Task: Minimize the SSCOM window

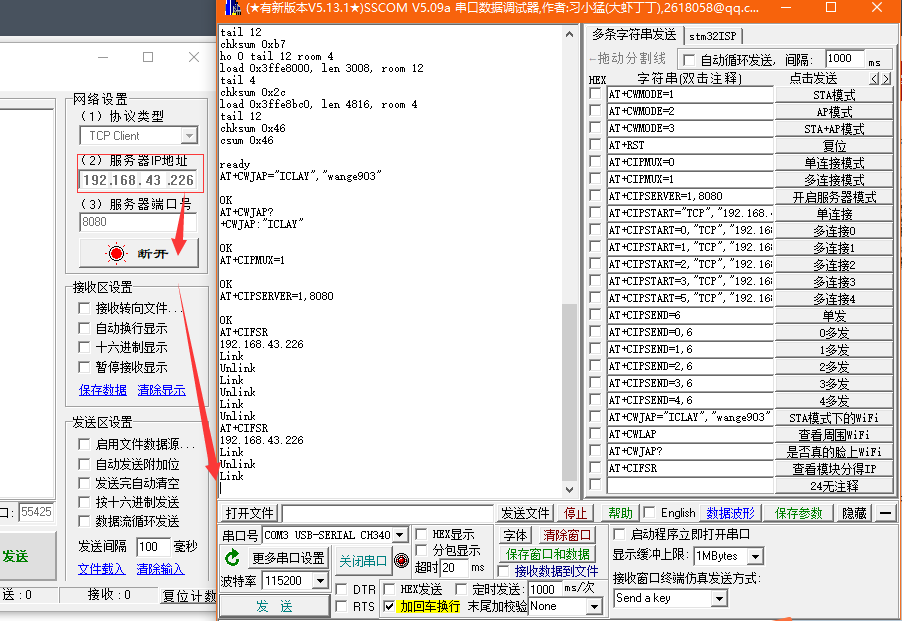Action: pyautogui.click(x=786, y=7)
